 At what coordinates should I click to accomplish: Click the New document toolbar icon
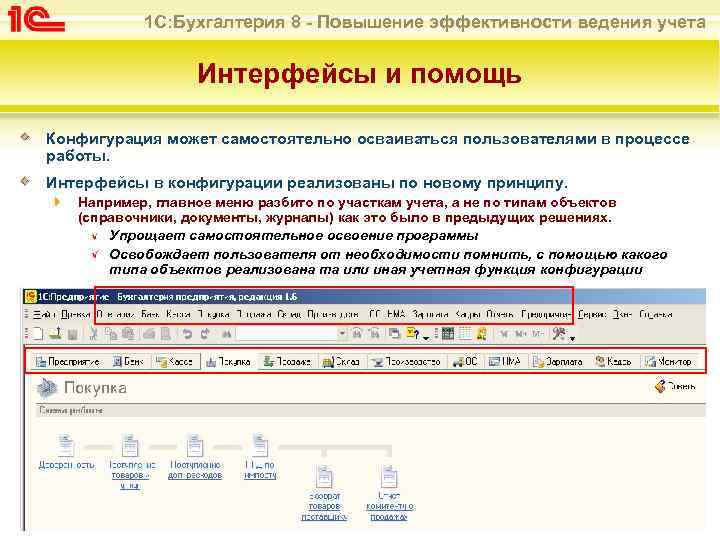(37, 334)
